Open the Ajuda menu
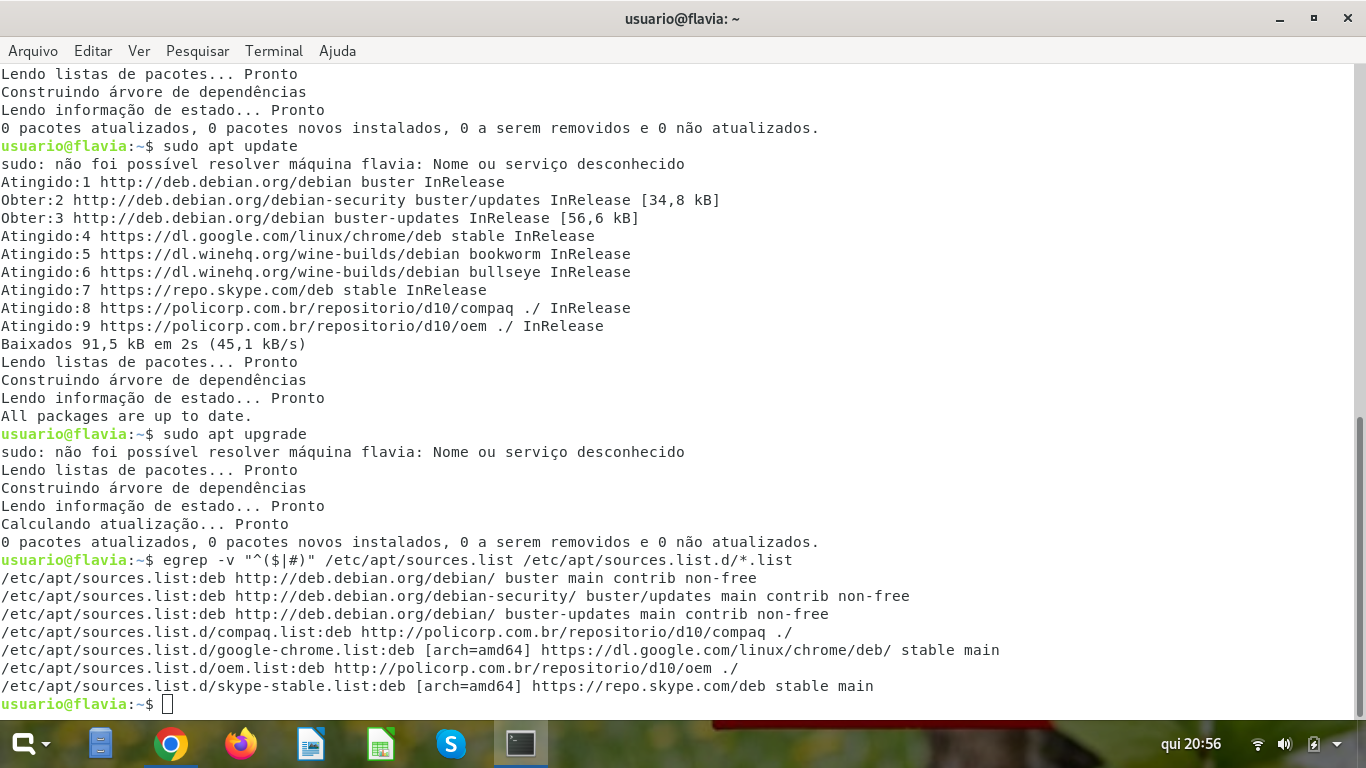The image size is (1366, 768). pos(337,51)
